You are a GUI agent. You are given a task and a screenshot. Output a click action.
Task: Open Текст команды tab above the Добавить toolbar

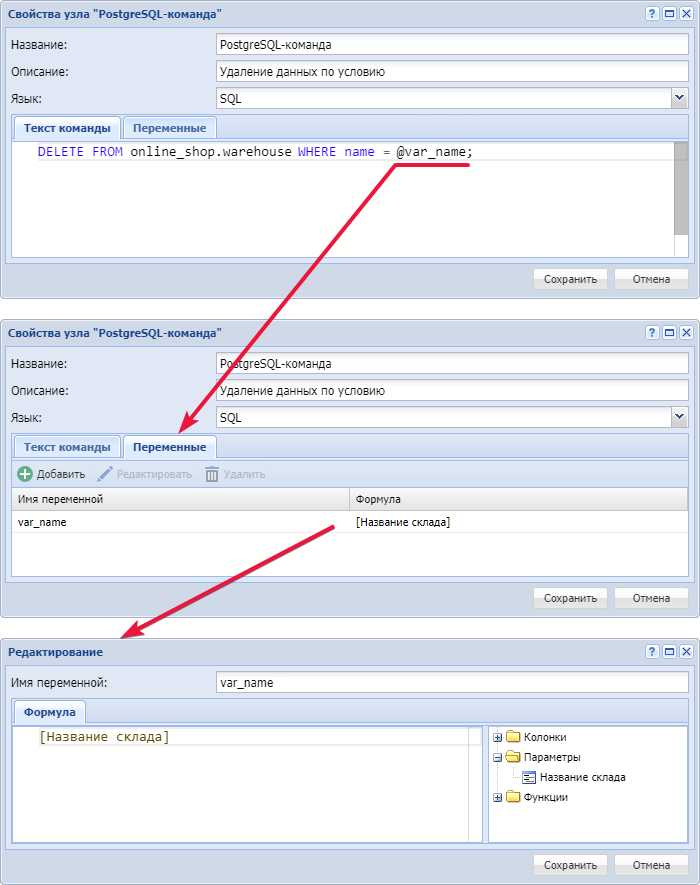pyautogui.click(x=66, y=447)
